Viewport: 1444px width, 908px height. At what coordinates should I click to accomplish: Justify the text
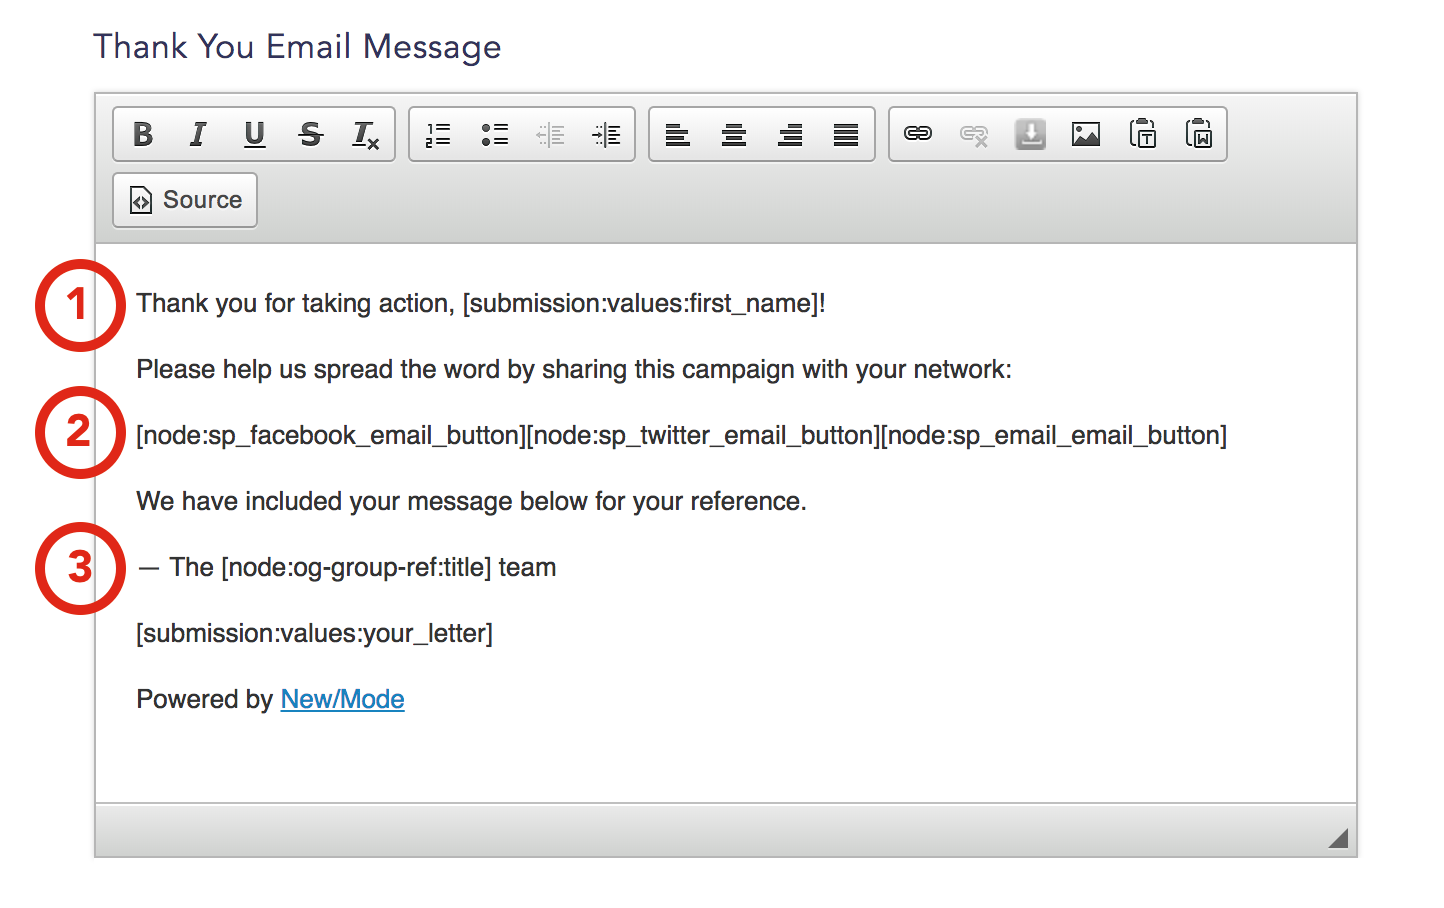[x=846, y=134]
